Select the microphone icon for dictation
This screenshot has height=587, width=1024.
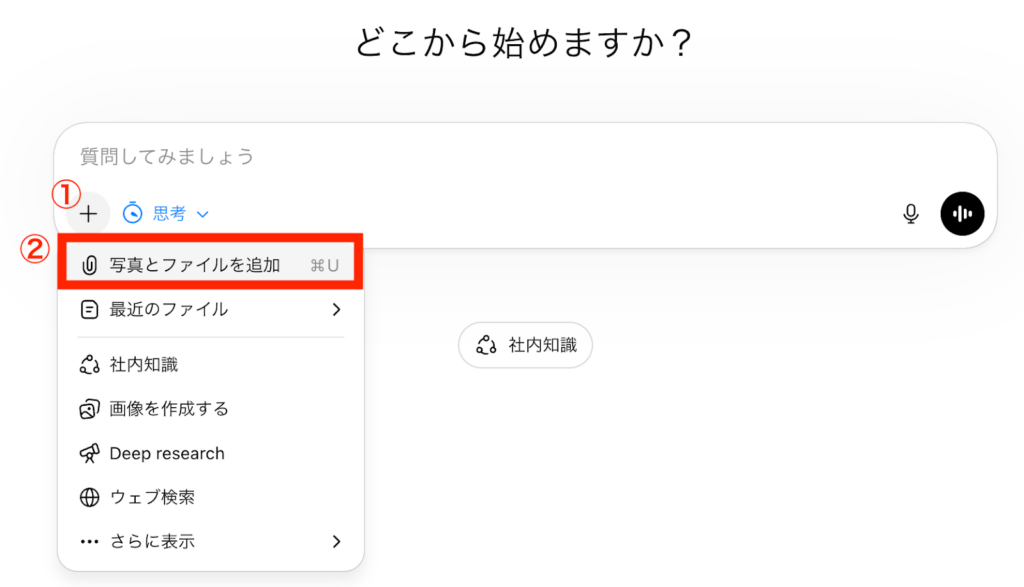point(911,213)
